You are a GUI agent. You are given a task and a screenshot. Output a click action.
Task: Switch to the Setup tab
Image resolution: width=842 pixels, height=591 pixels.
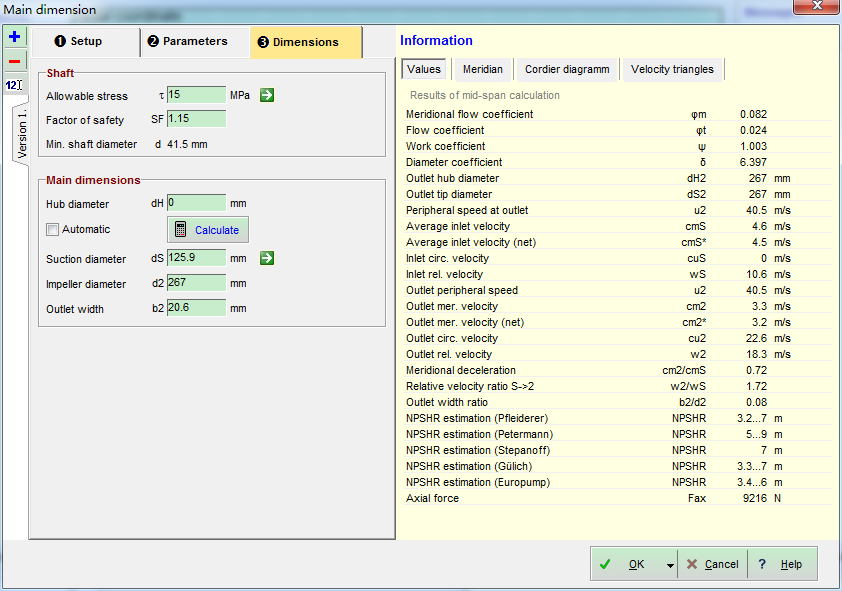pos(86,42)
